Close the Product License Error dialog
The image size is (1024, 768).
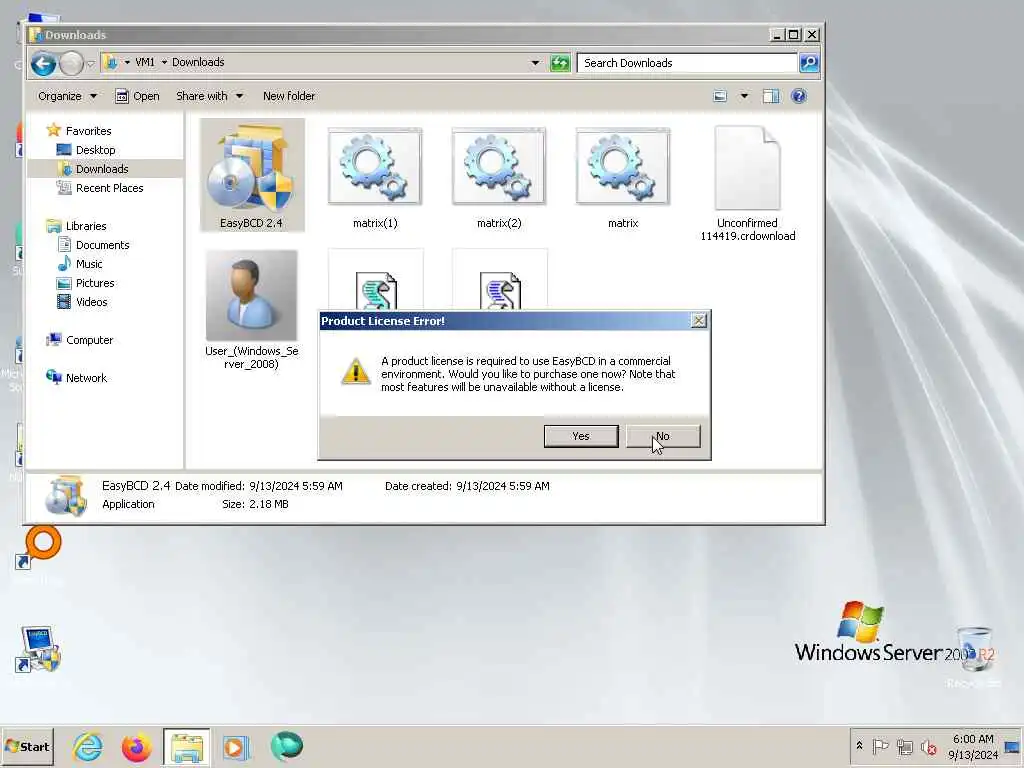point(698,321)
